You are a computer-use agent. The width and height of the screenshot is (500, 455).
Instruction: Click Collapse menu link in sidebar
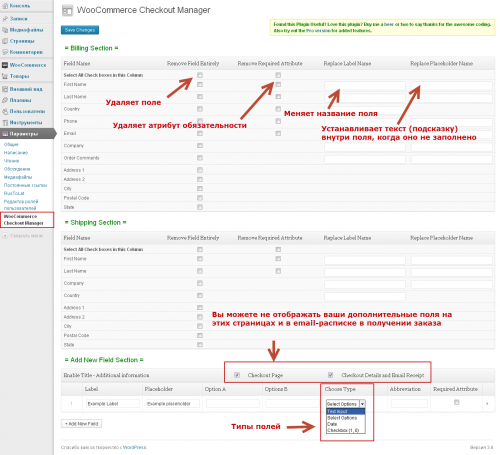click(26, 236)
